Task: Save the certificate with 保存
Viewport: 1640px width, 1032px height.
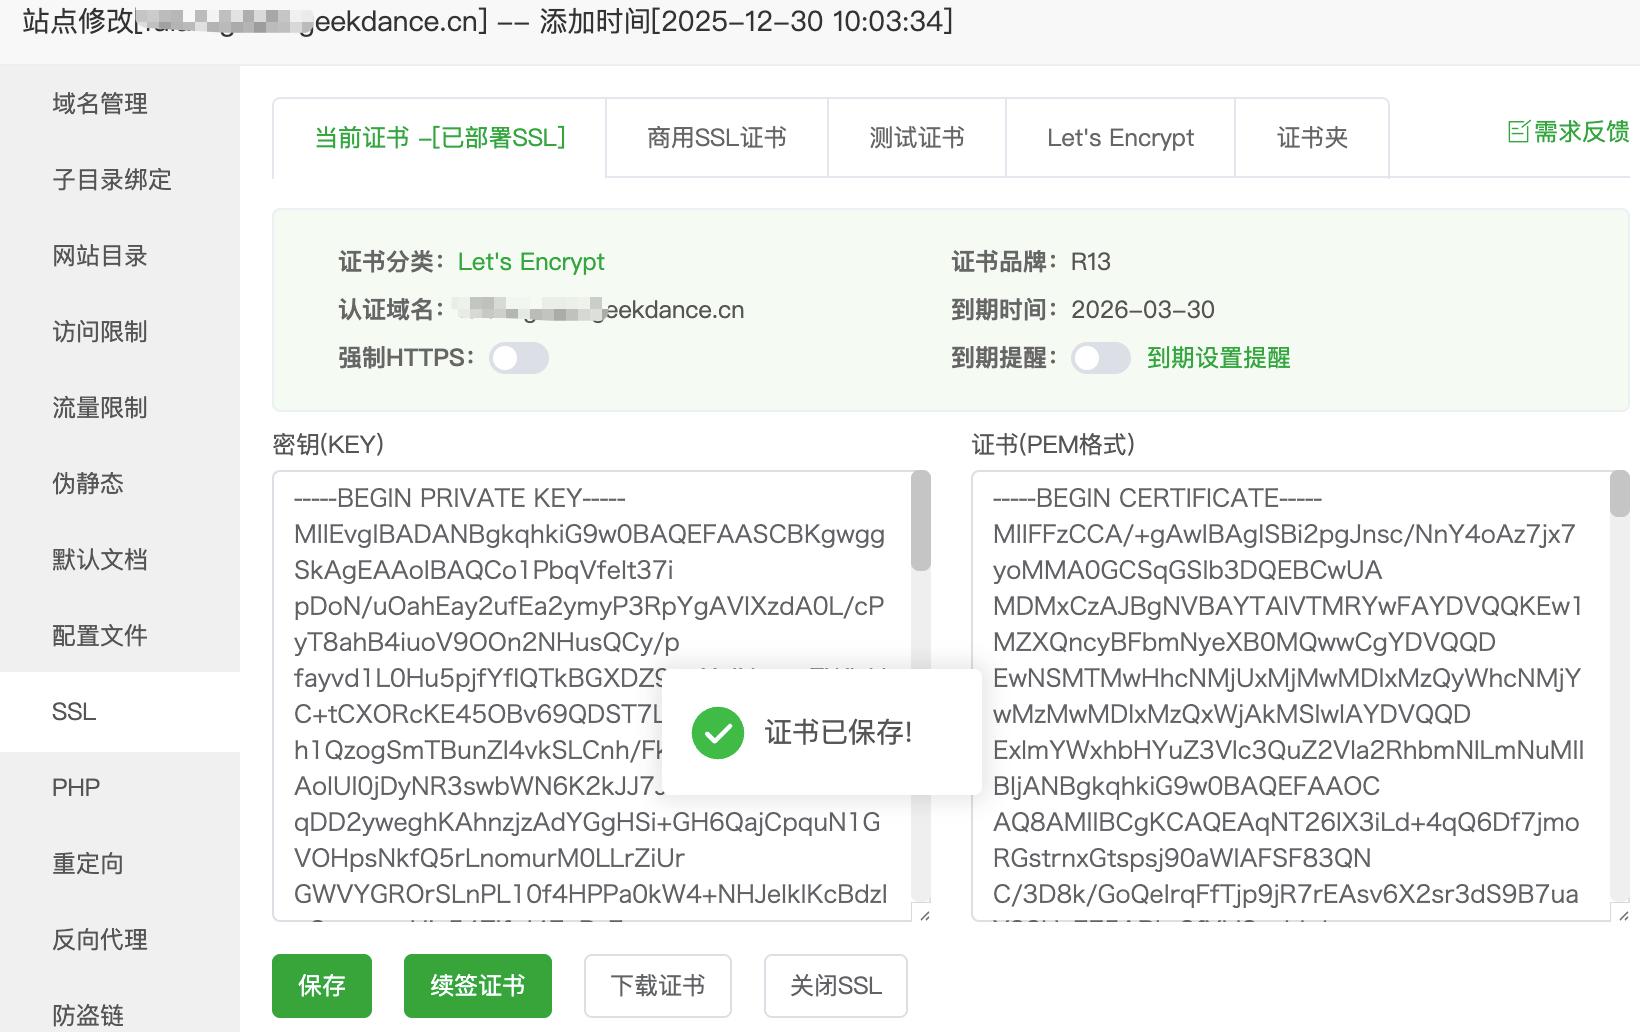Action: pyautogui.click(x=321, y=986)
